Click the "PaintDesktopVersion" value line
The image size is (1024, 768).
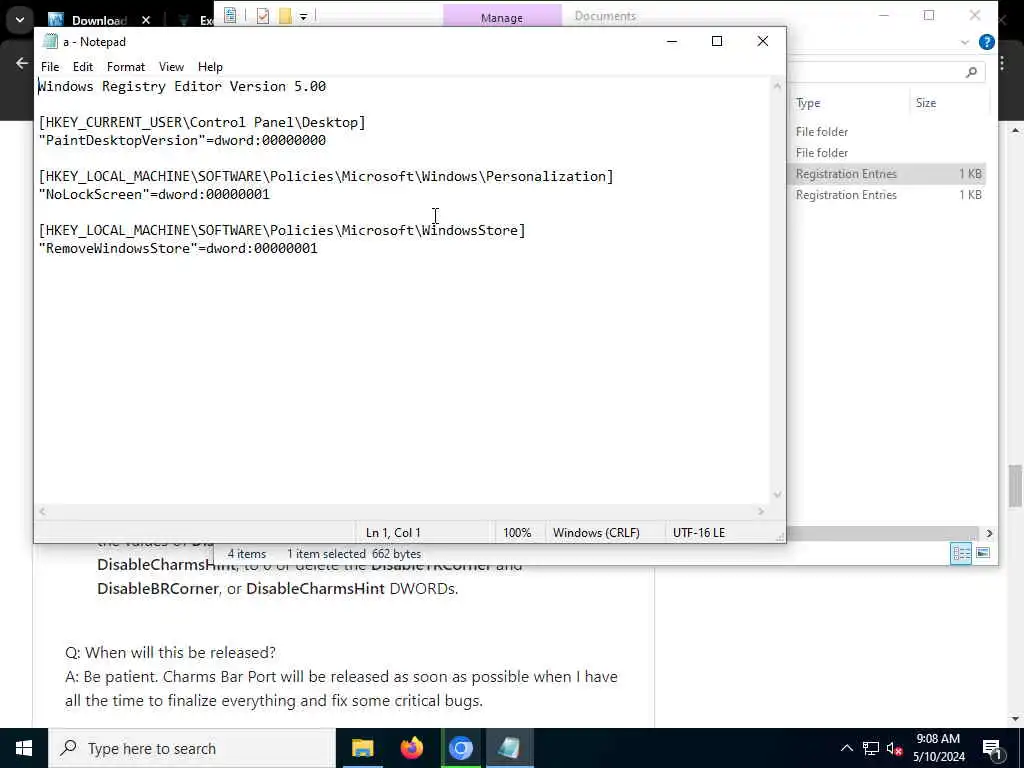click(182, 140)
